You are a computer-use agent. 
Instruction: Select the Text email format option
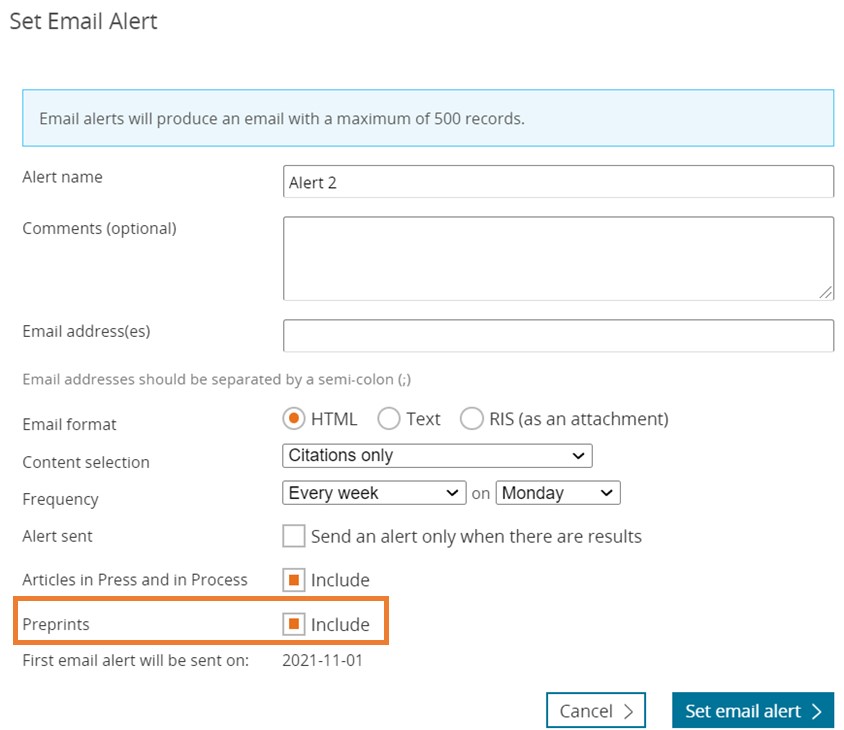pyautogui.click(x=389, y=419)
